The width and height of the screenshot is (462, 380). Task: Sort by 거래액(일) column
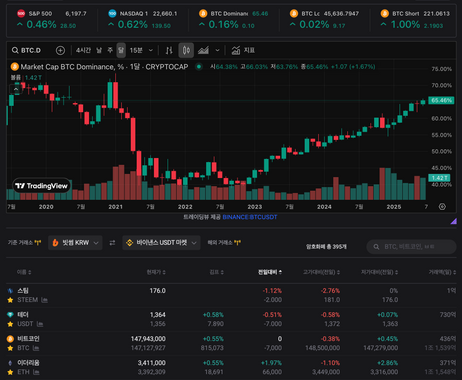click(442, 272)
